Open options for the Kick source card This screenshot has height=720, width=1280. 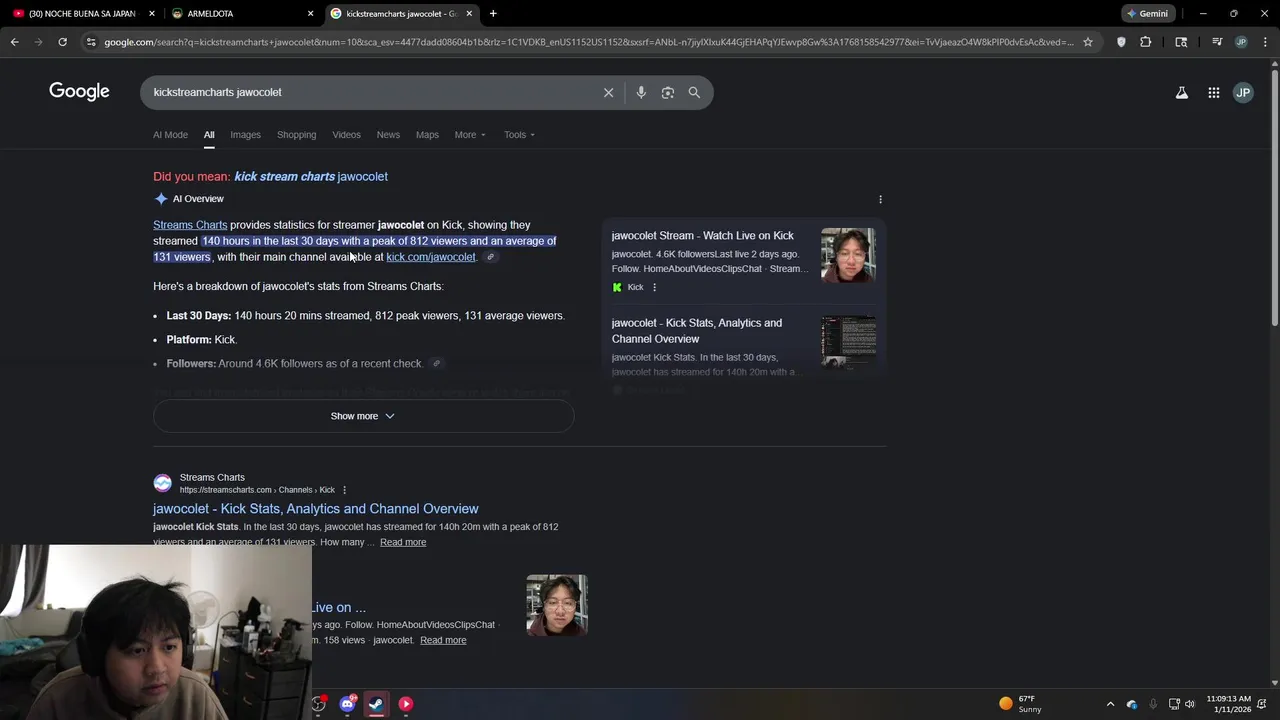pyautogui.click(x=654, y=287)
